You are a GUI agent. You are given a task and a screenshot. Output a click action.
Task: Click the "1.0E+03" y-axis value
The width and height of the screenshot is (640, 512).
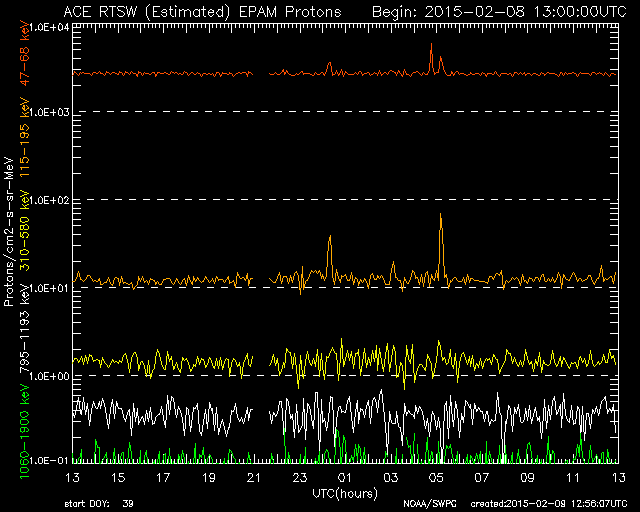51,112
